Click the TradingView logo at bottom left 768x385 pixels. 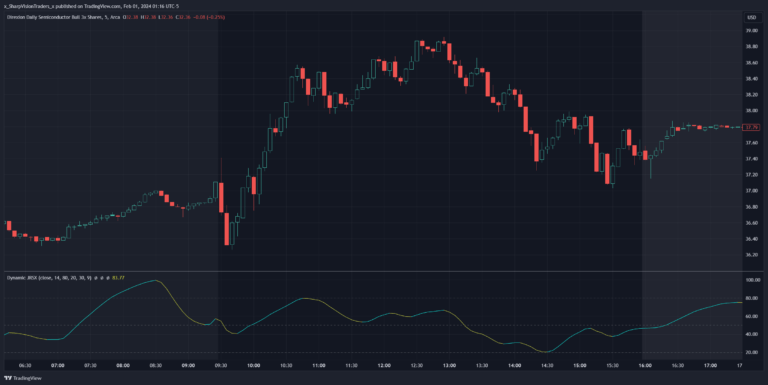[23, 378]
